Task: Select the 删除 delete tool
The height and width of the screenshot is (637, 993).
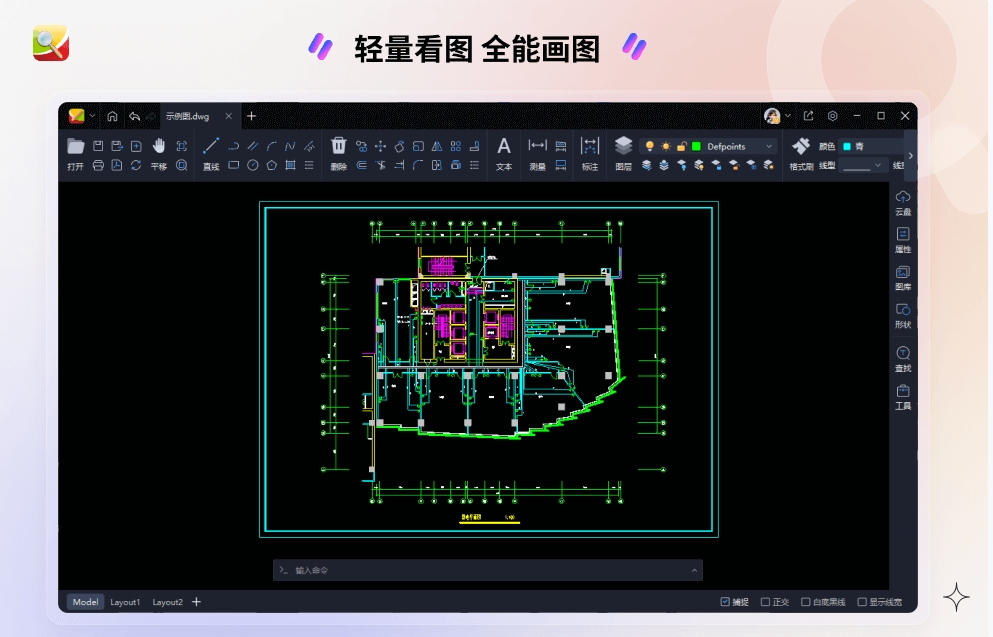Action: pyautogui.click(x=339, y=157)
